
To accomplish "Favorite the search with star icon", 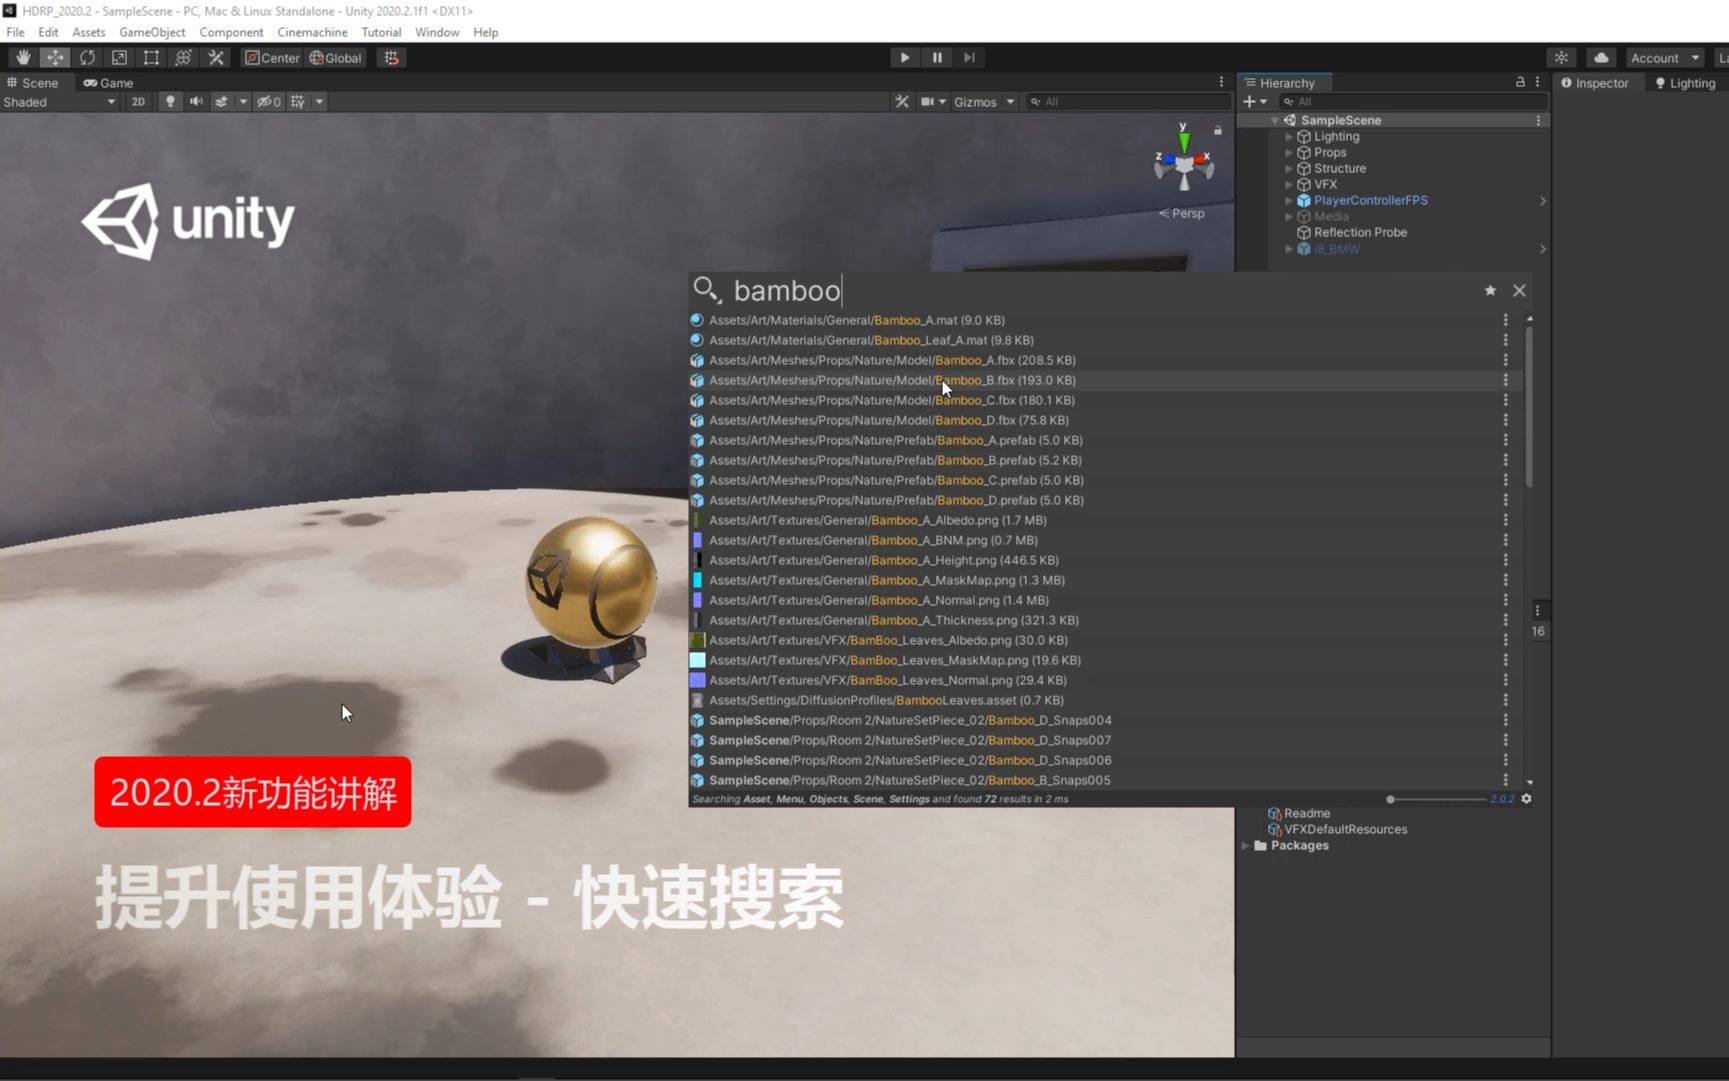I will pyautogui.click(x=1490, y=291).
